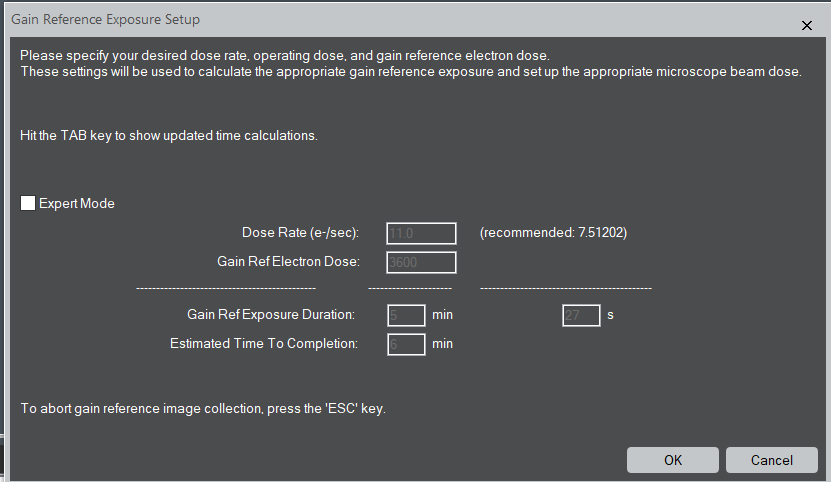Image resolution: width=831 pixels, height=482 pixels.
Task: Enable the Expert Mode checkbox
Action: 28,203
